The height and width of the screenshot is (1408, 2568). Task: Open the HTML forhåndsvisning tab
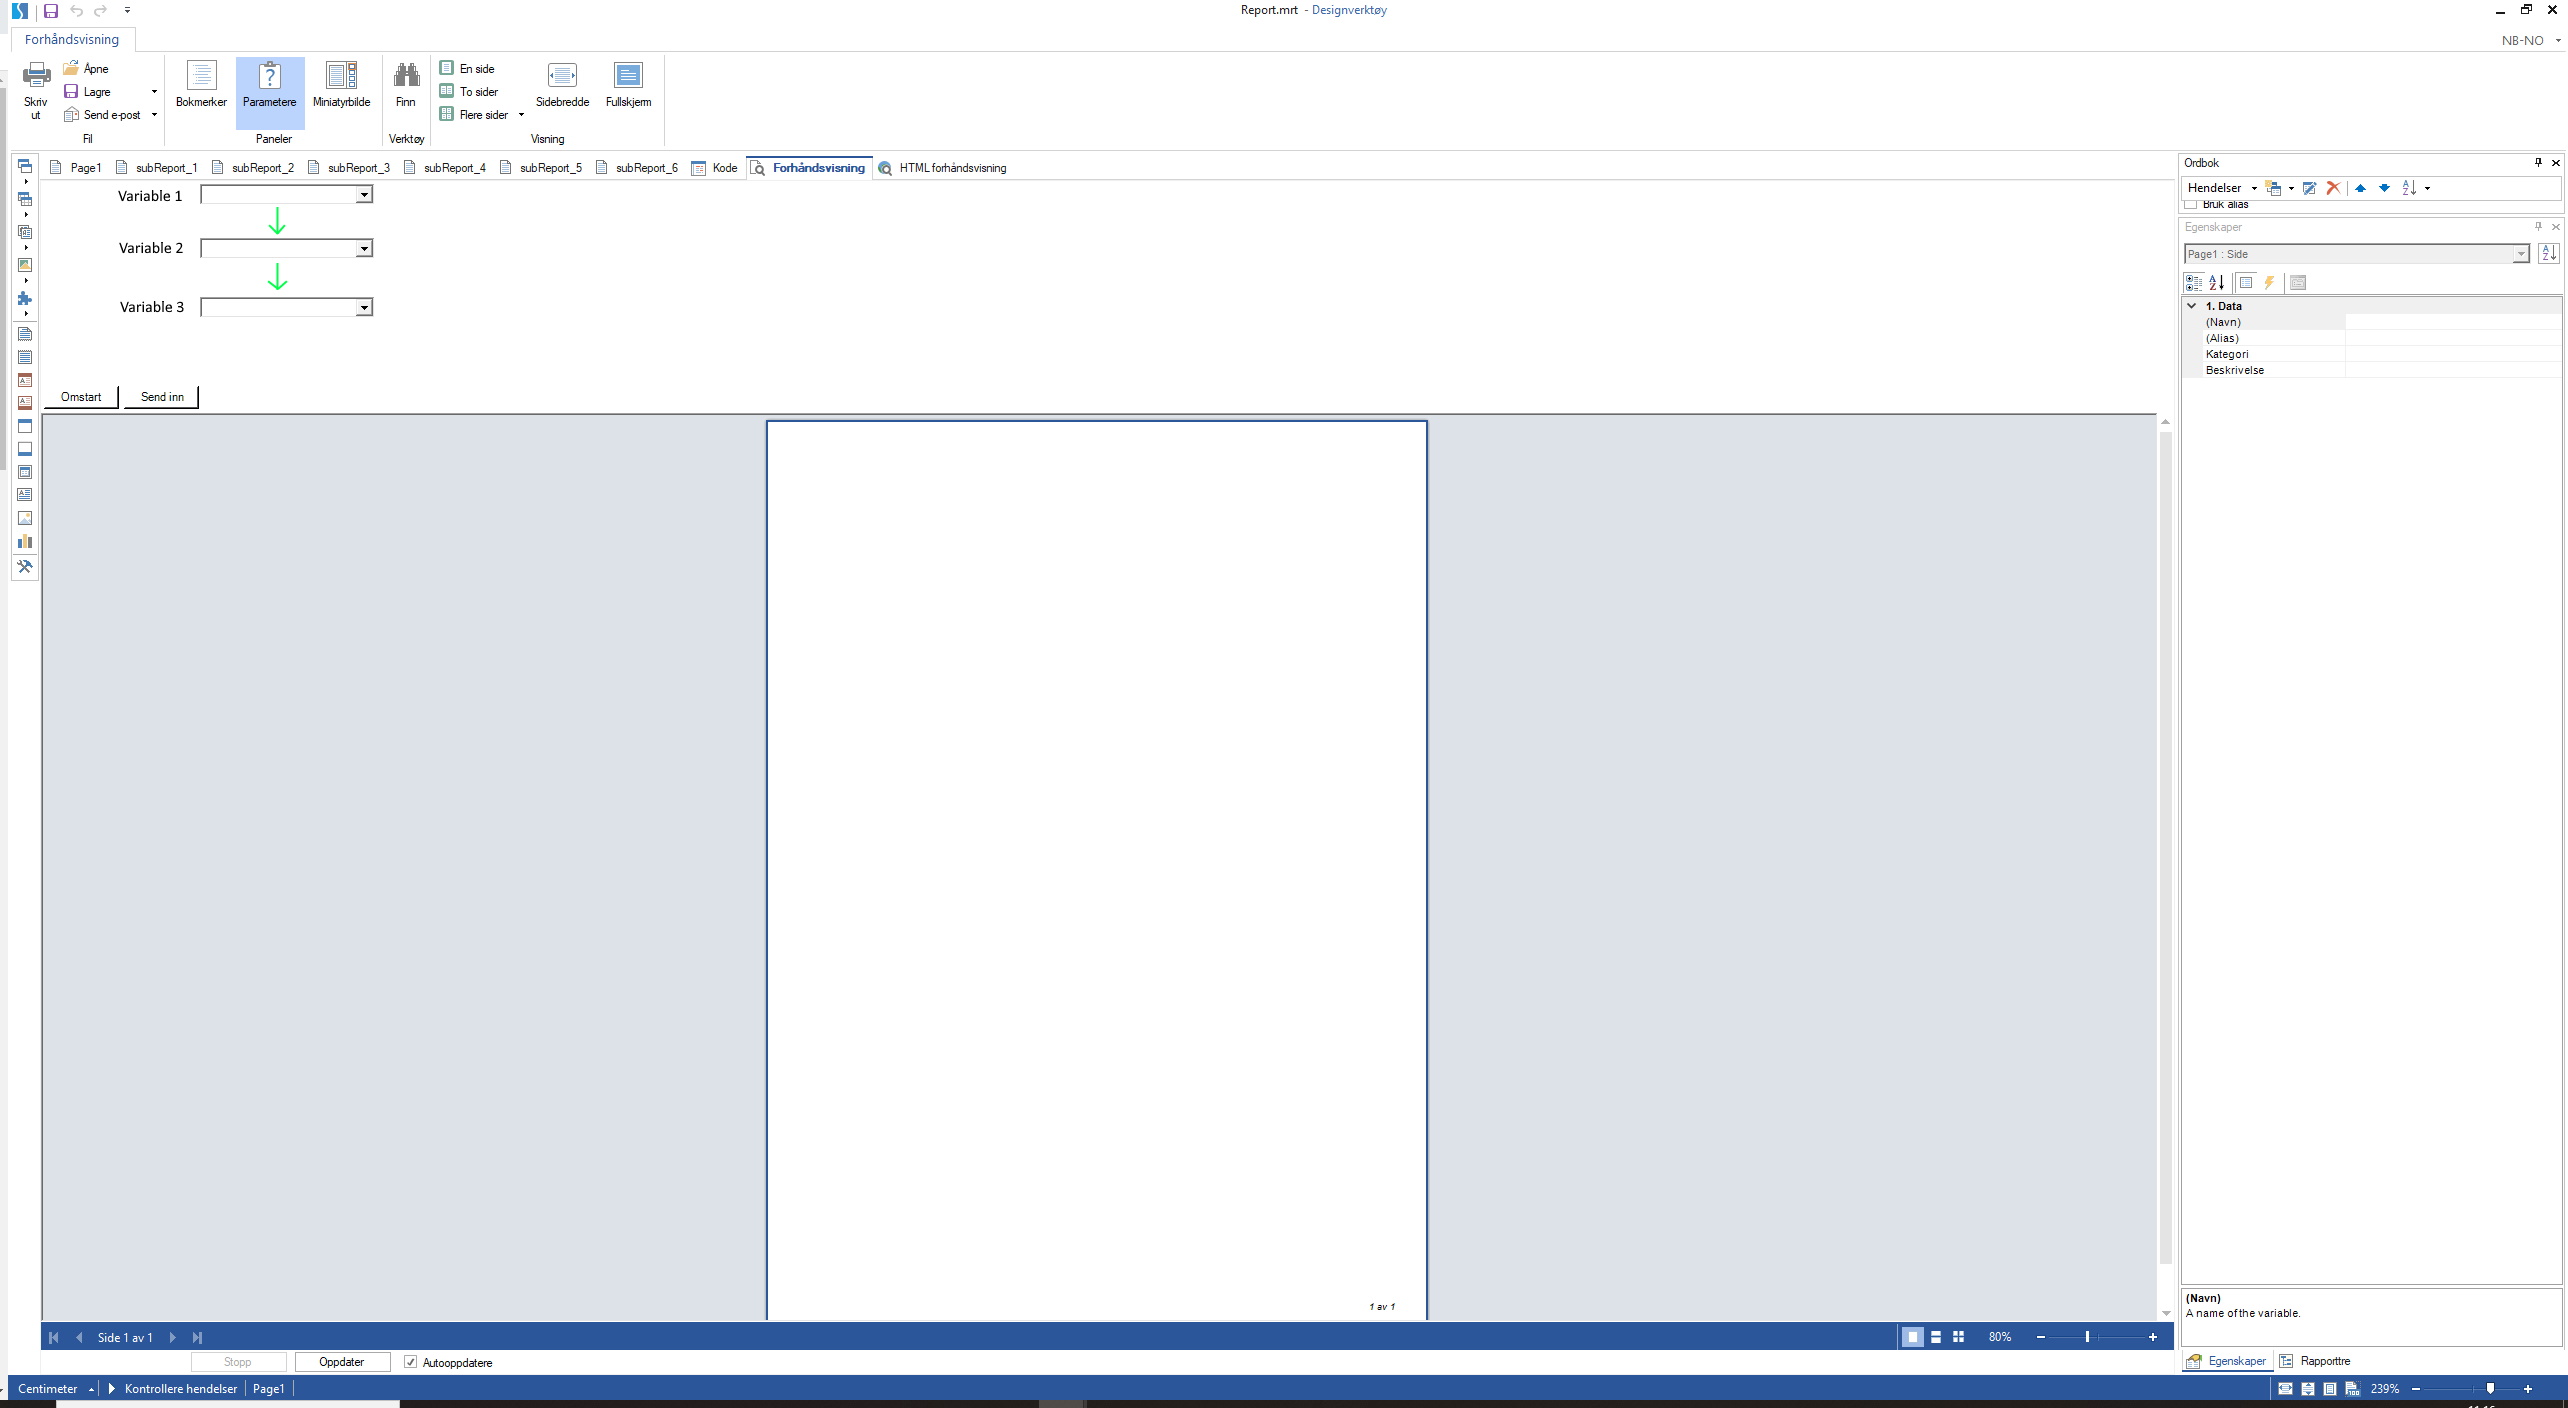pyautogui.click(x=943, y=168)
